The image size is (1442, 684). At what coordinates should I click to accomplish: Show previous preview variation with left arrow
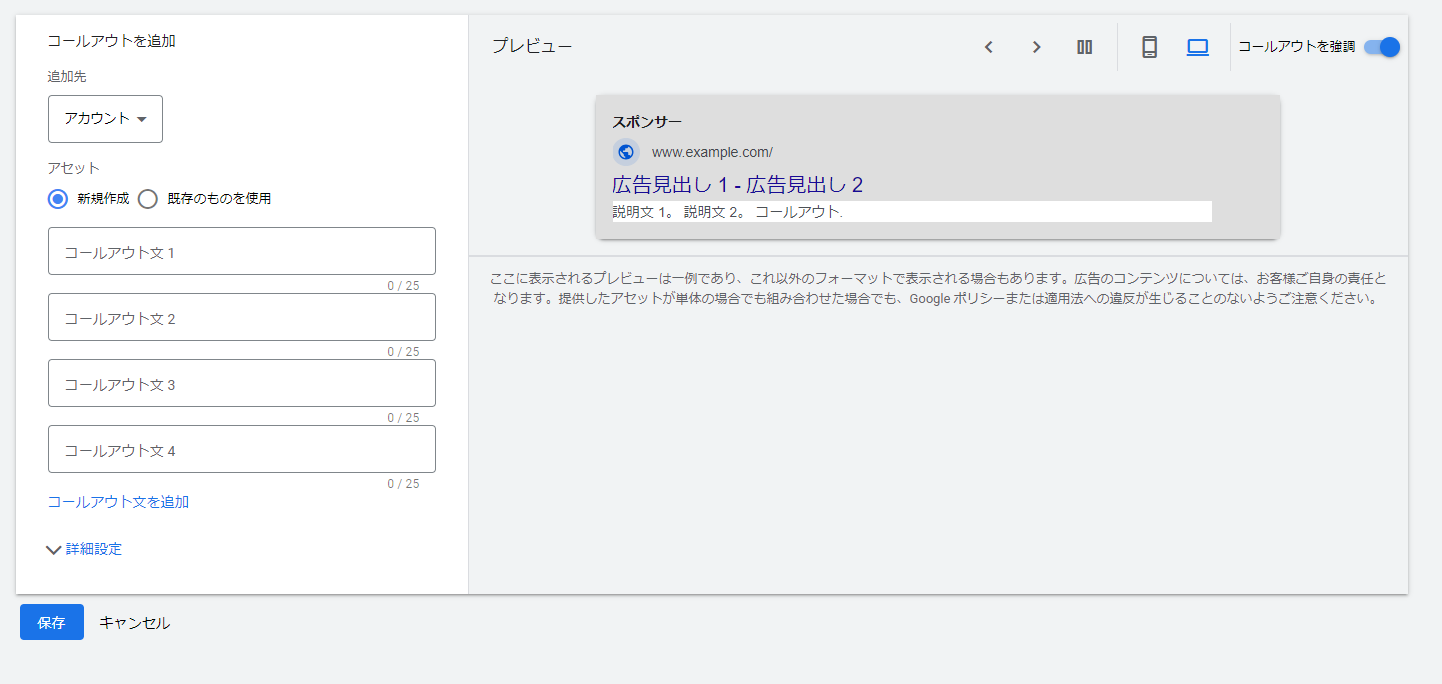tap(988, 46)
